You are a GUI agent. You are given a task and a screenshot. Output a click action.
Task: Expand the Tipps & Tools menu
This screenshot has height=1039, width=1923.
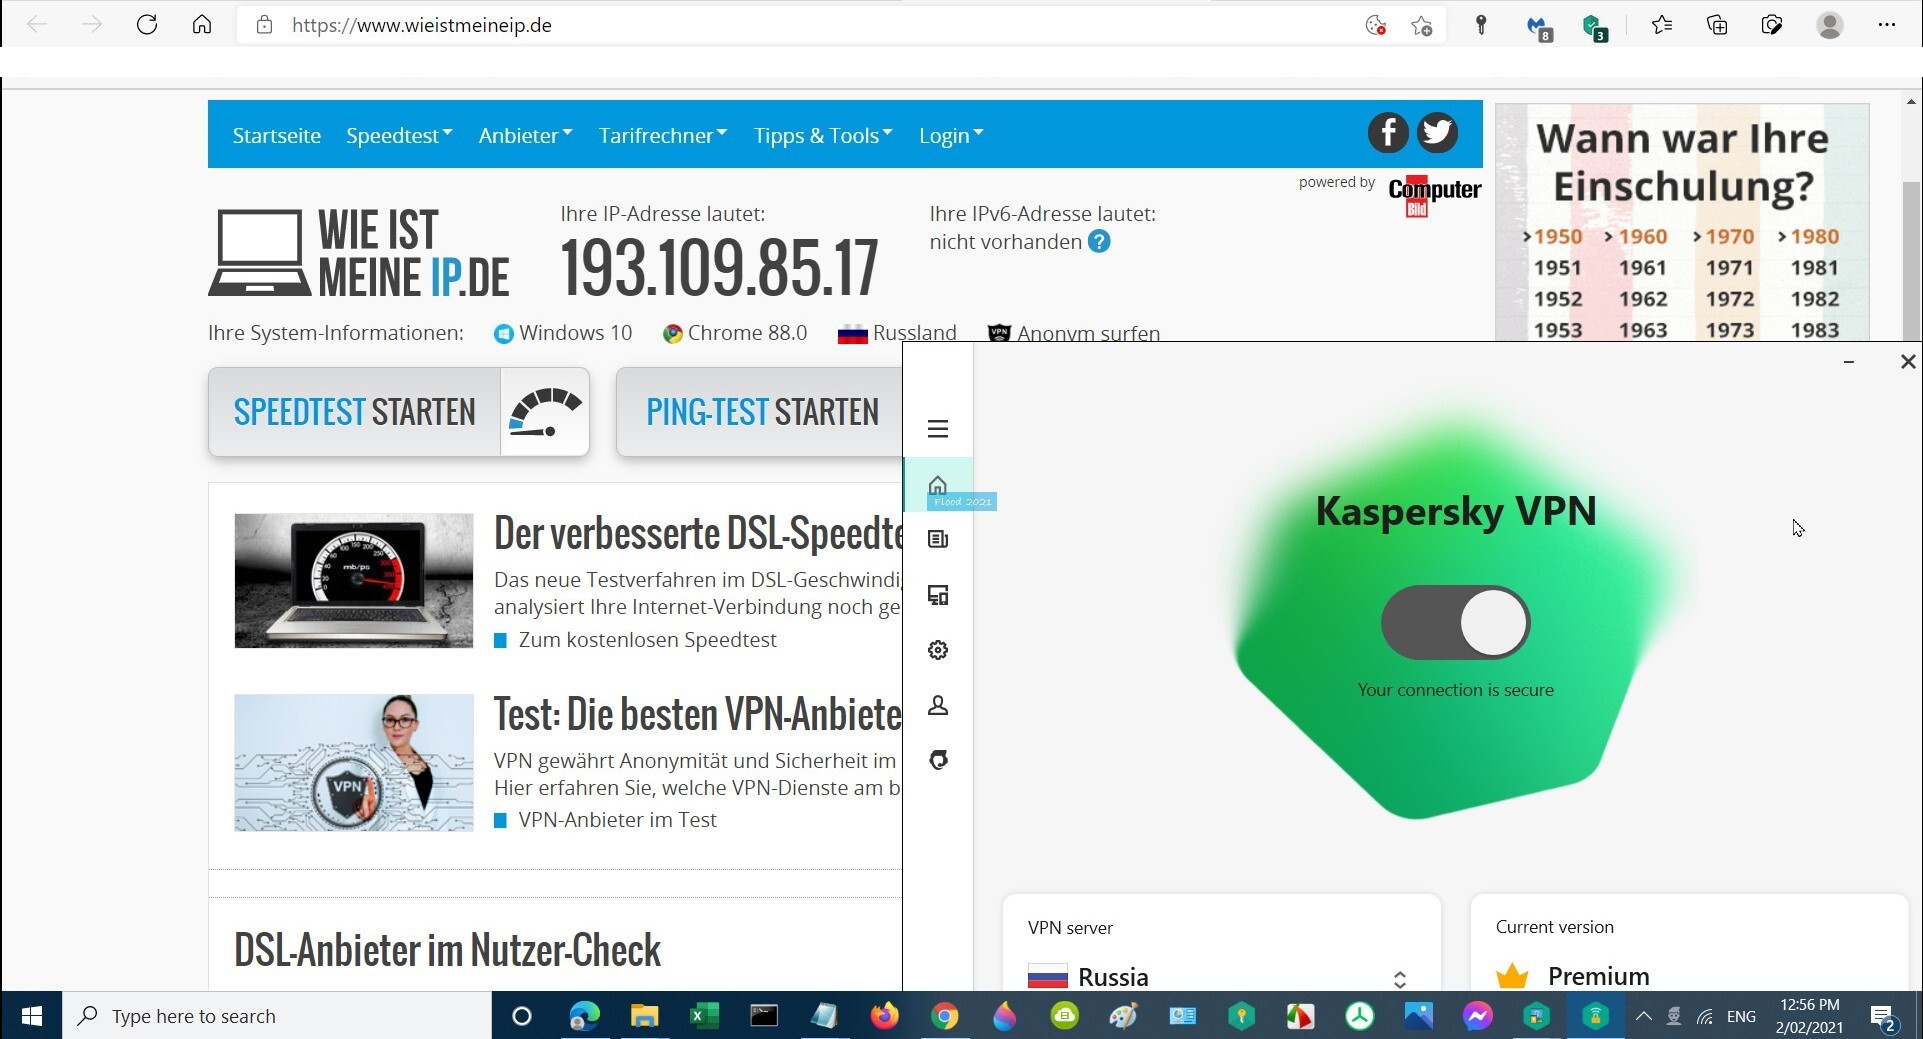point(823,136)
